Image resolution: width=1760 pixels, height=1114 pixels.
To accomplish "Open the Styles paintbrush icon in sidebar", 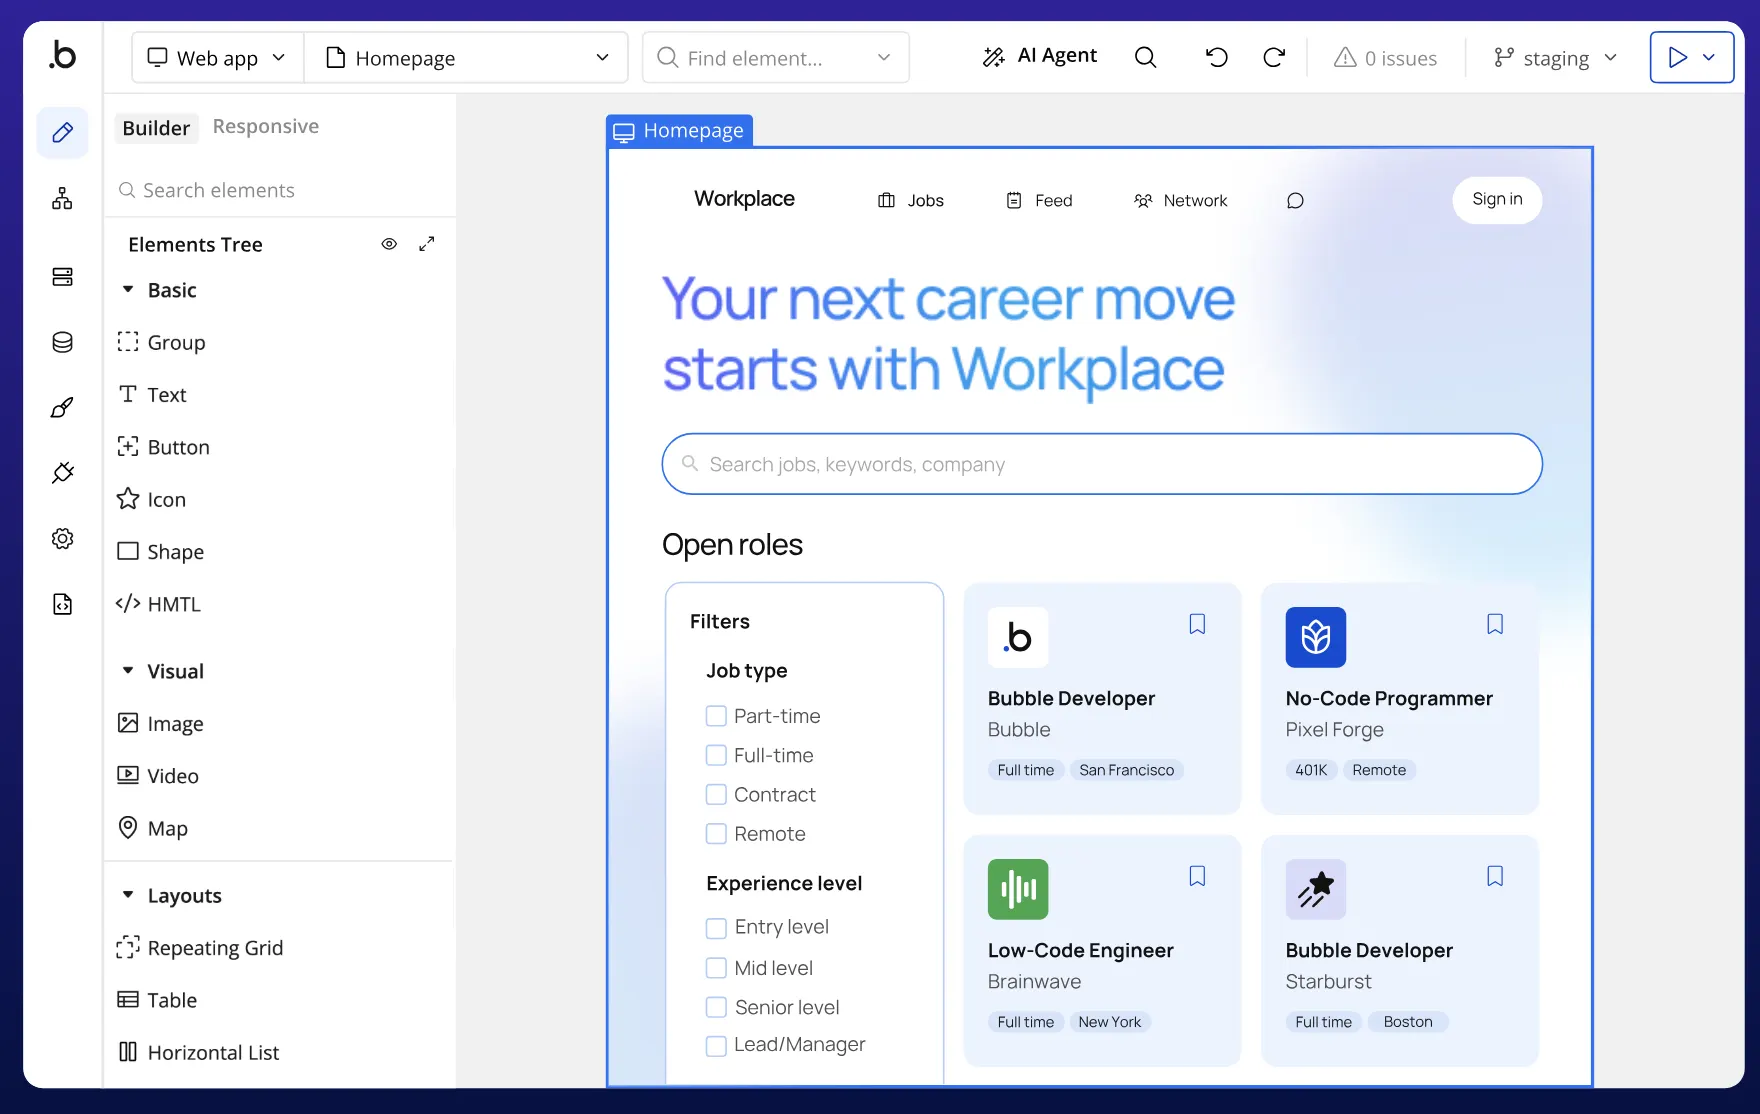I will 62,408.
